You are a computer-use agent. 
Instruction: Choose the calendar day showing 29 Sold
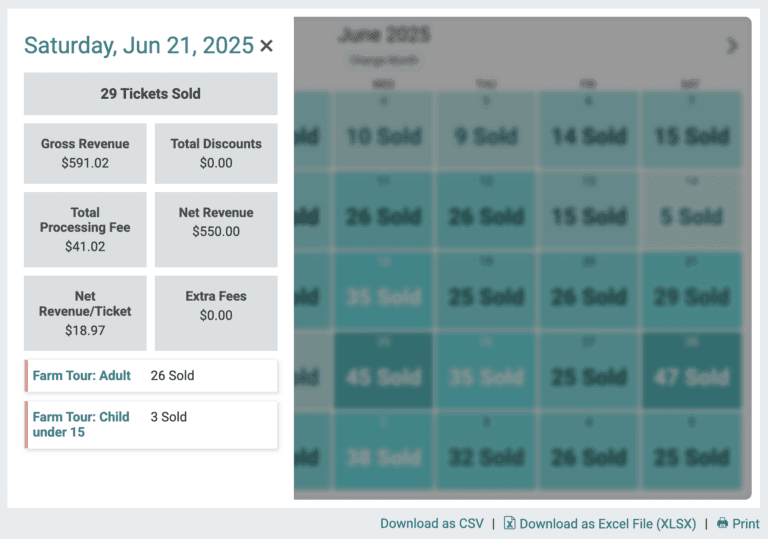691,290
